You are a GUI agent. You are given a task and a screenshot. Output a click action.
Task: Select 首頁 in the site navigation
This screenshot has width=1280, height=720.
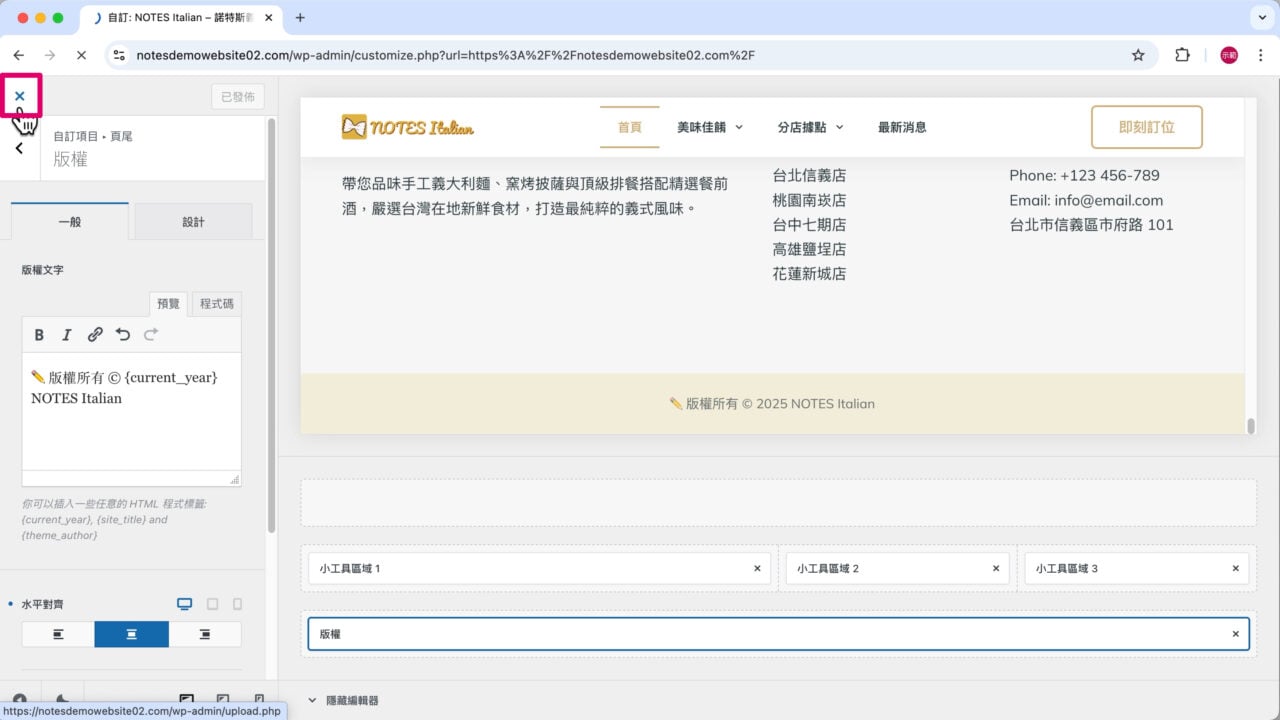pos(629,128)
